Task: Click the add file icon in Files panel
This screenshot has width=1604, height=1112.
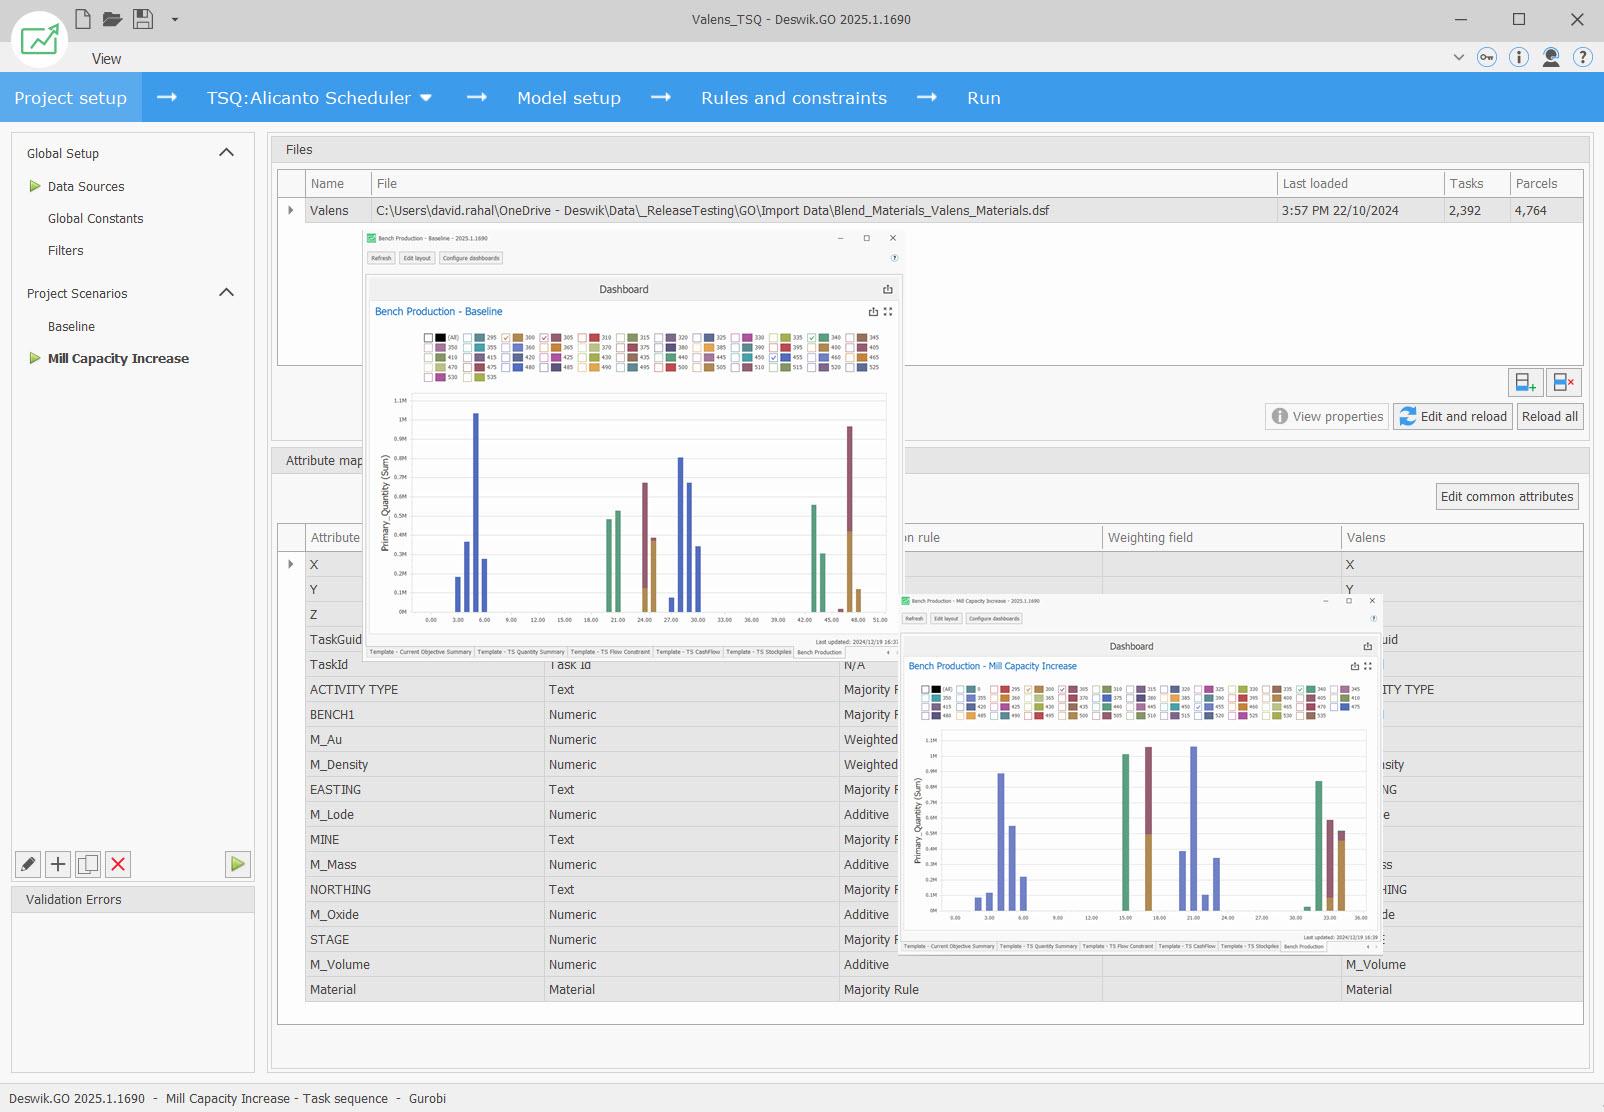Action: coord(1525,382)
